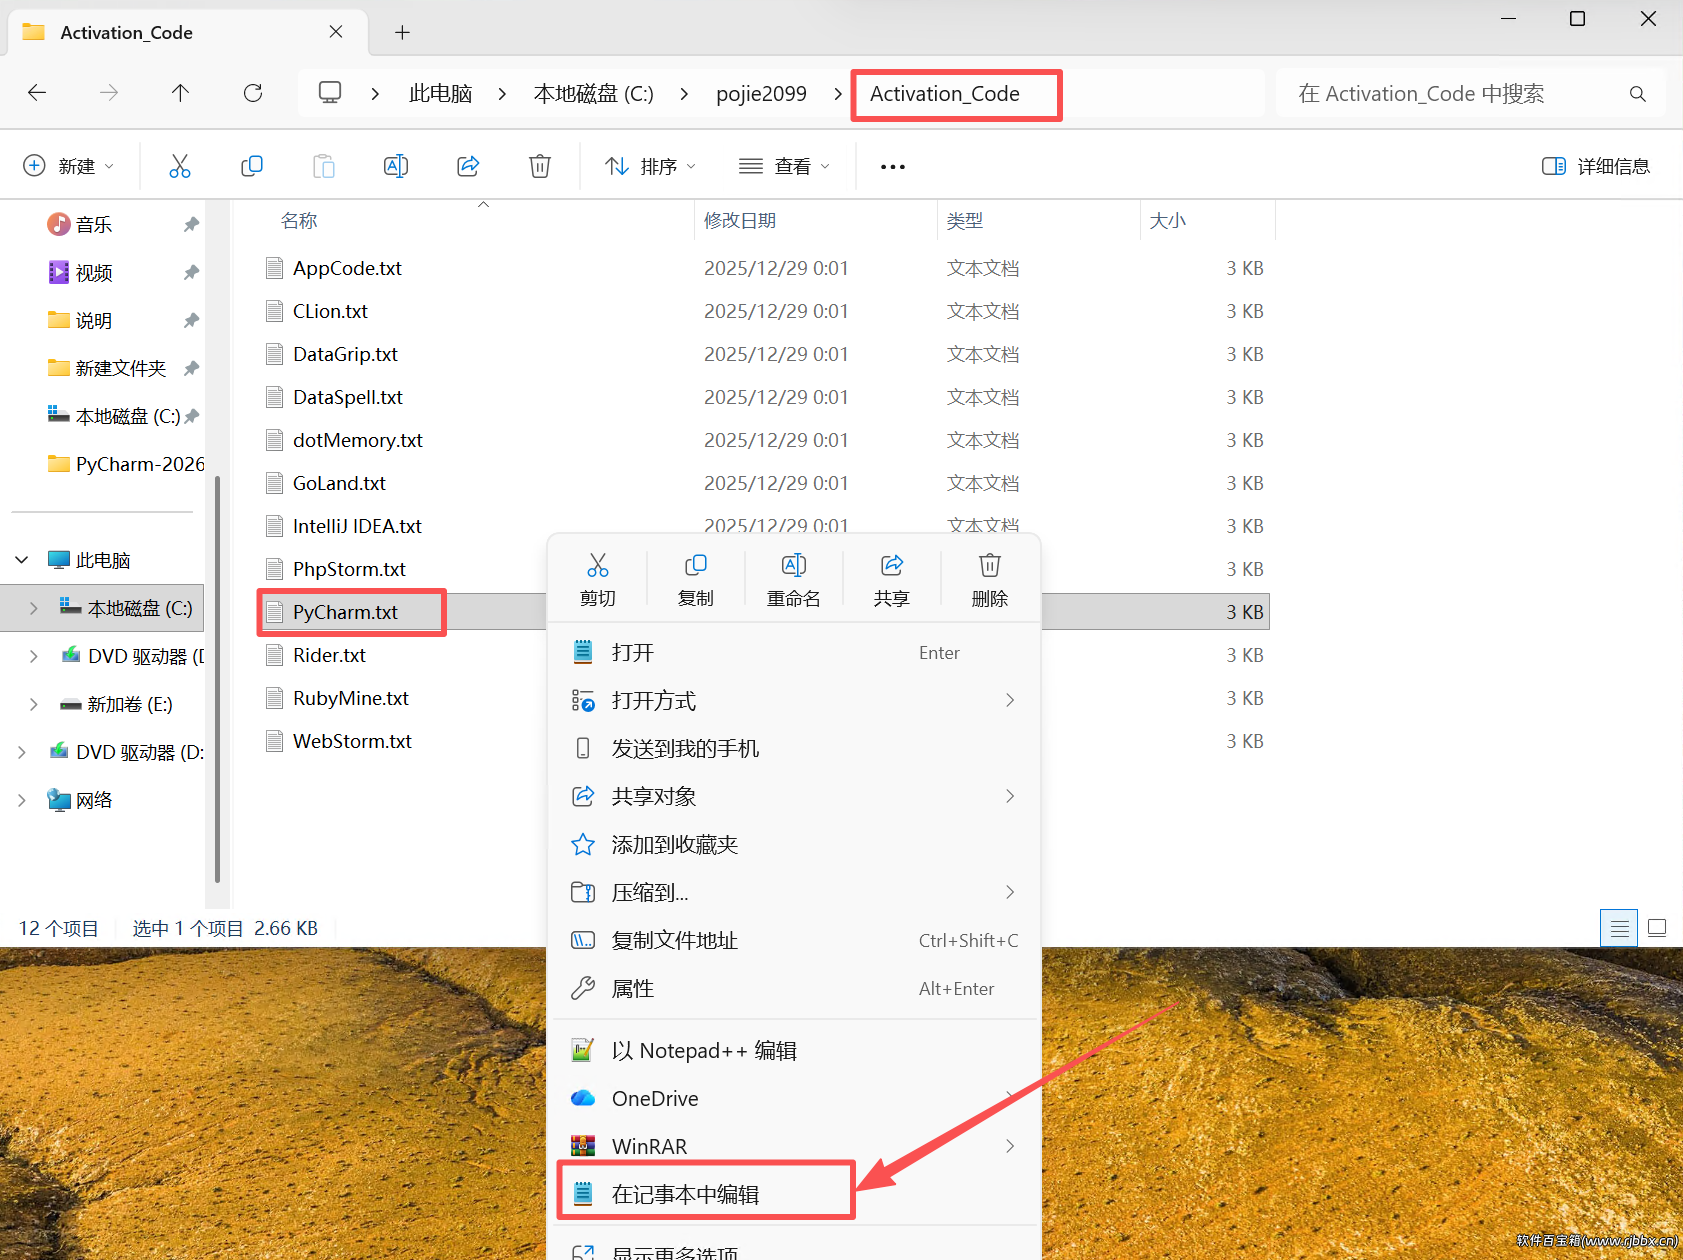Select 属性 in the context menu
The image size is (1683, 1260).
(794, 988)
